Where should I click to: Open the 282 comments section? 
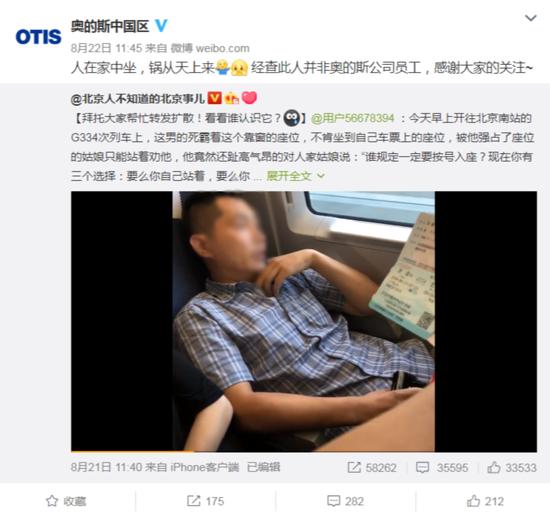pyautogui.click(x=345, y=501)
